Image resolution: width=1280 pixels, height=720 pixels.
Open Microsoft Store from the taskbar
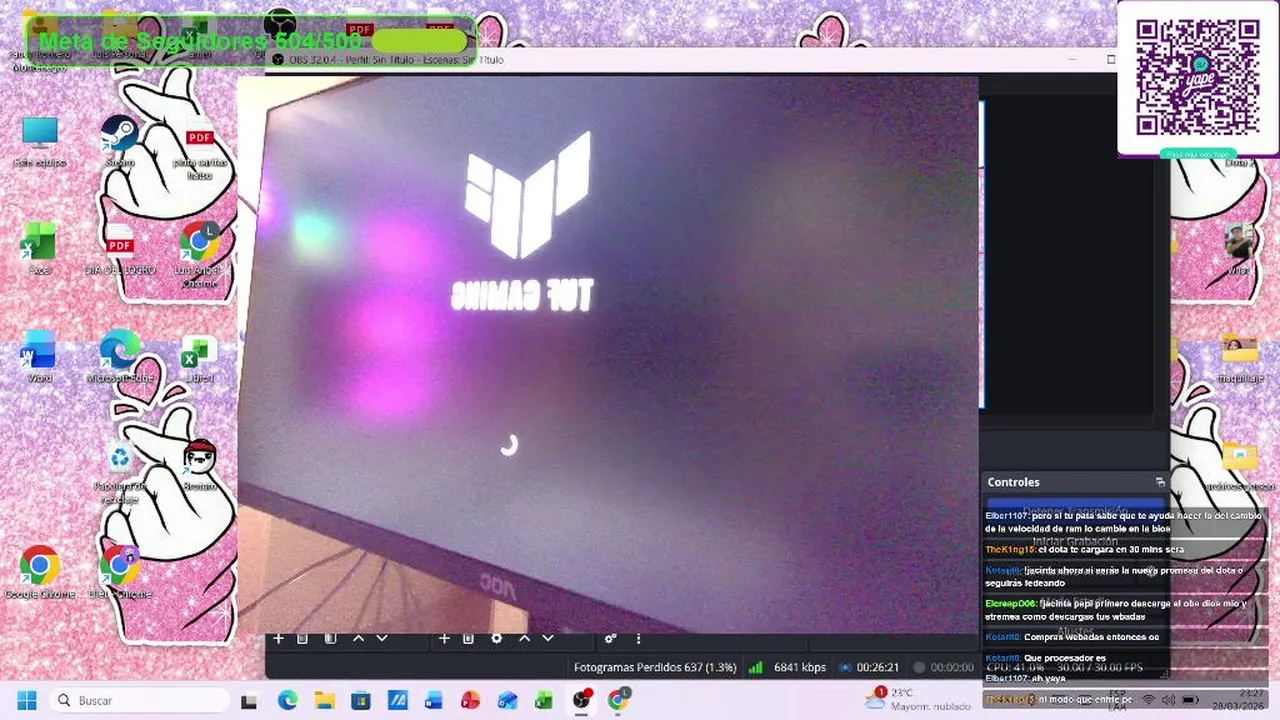[x=361, y=701]
